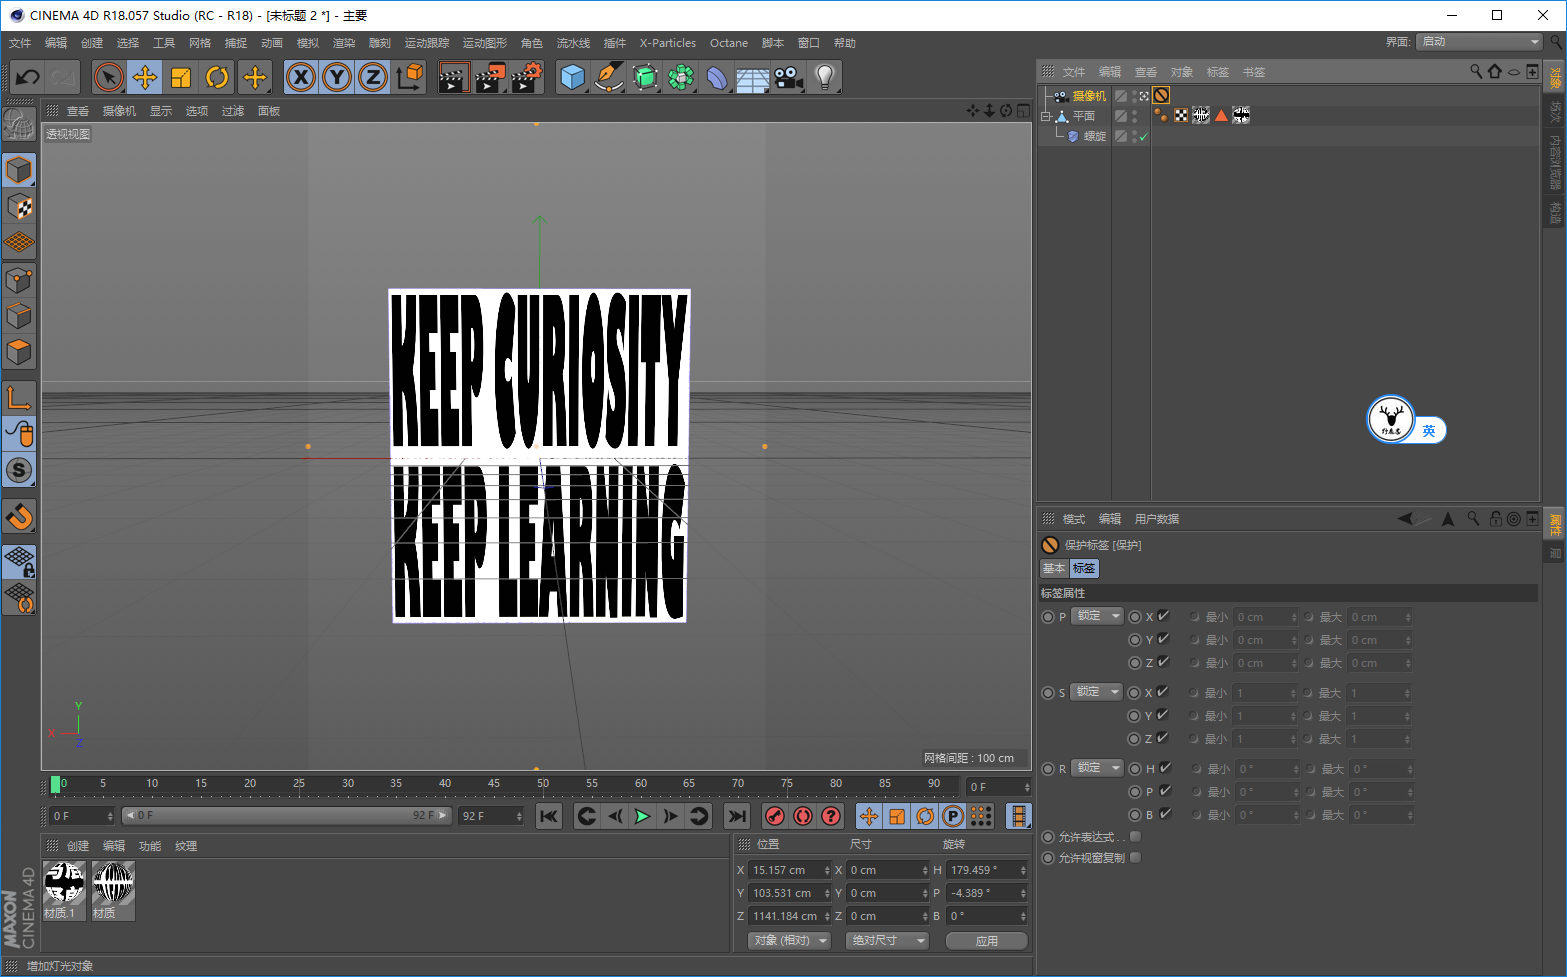Click Make Editable icon in left palette

[x=19, y=124]
